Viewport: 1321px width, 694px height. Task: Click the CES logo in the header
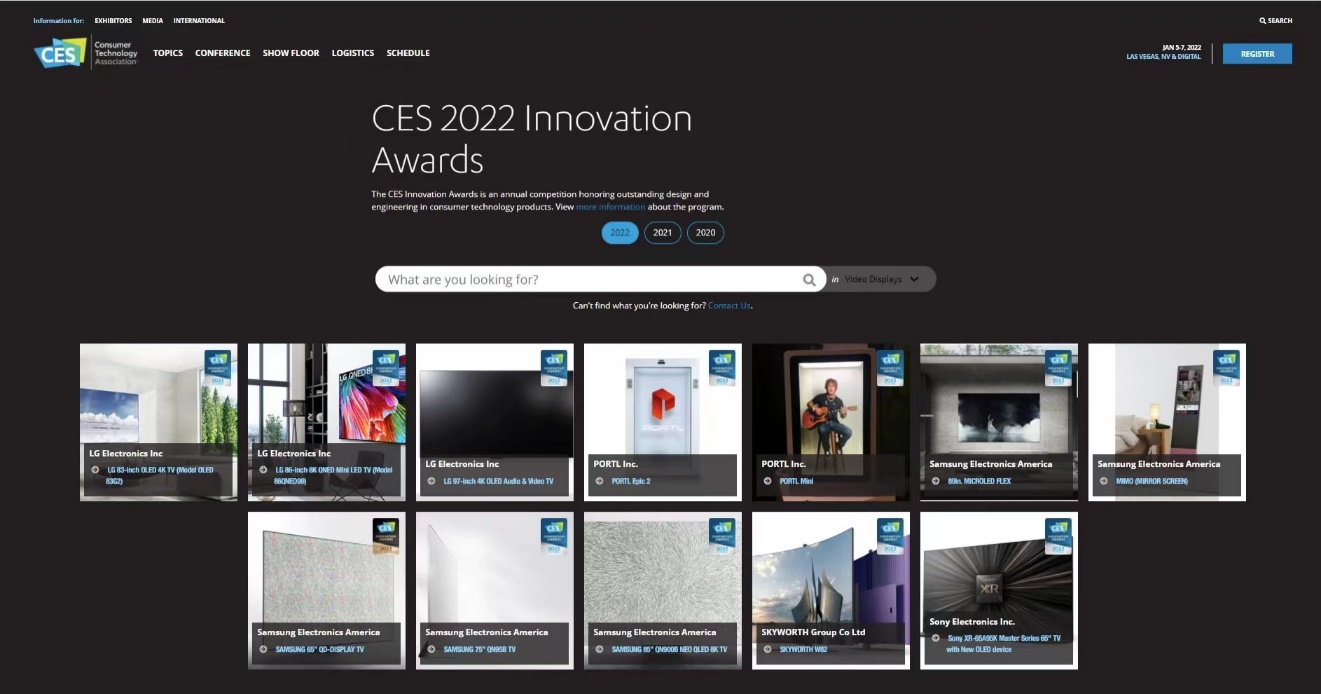pos(60,53)
